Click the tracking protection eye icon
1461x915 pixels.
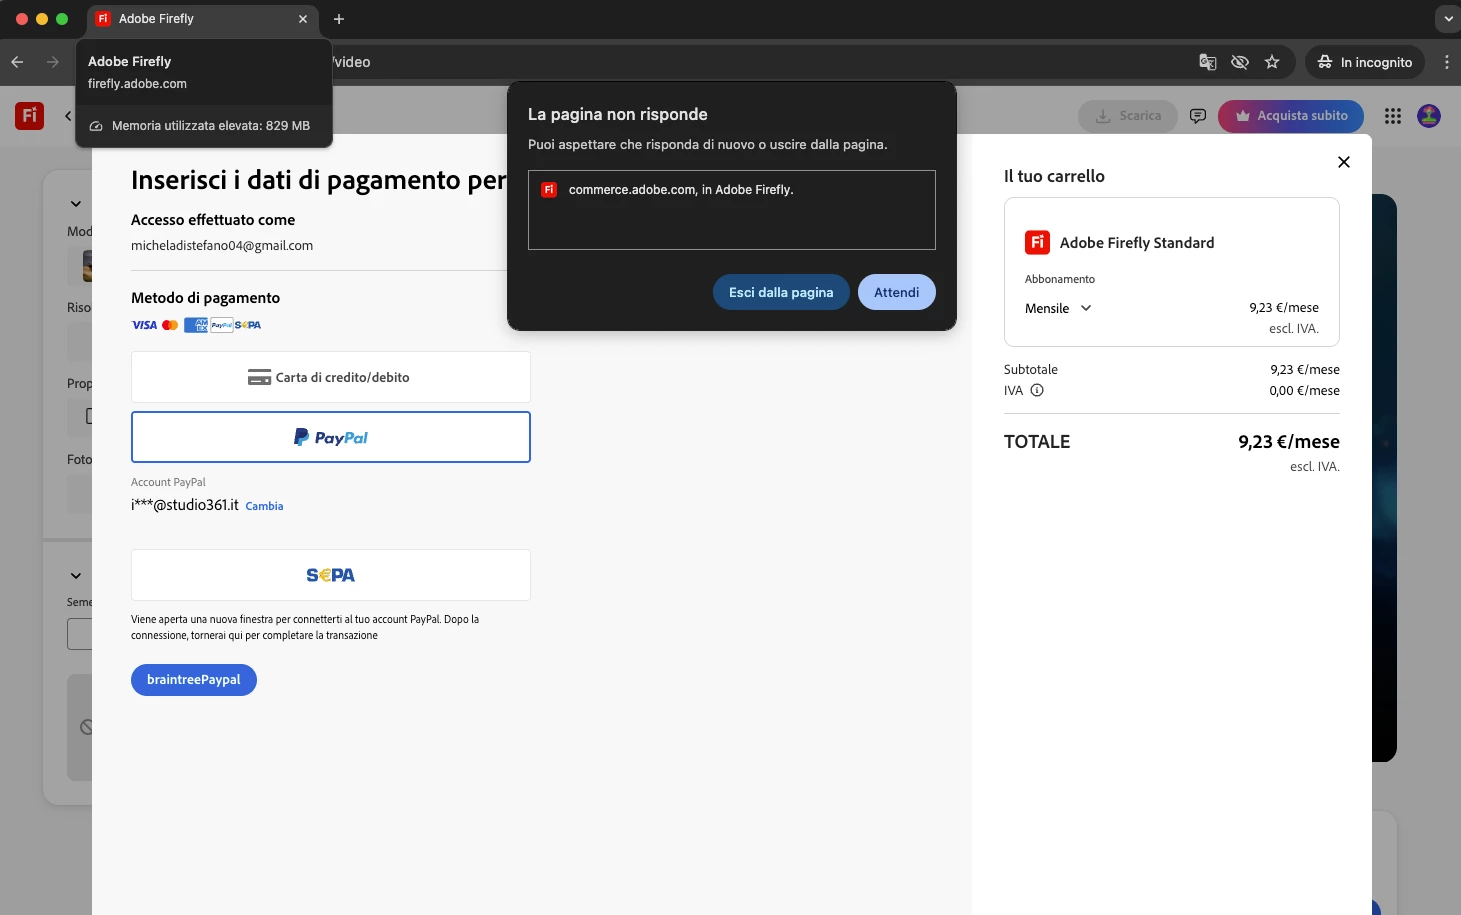[1240, 62]
